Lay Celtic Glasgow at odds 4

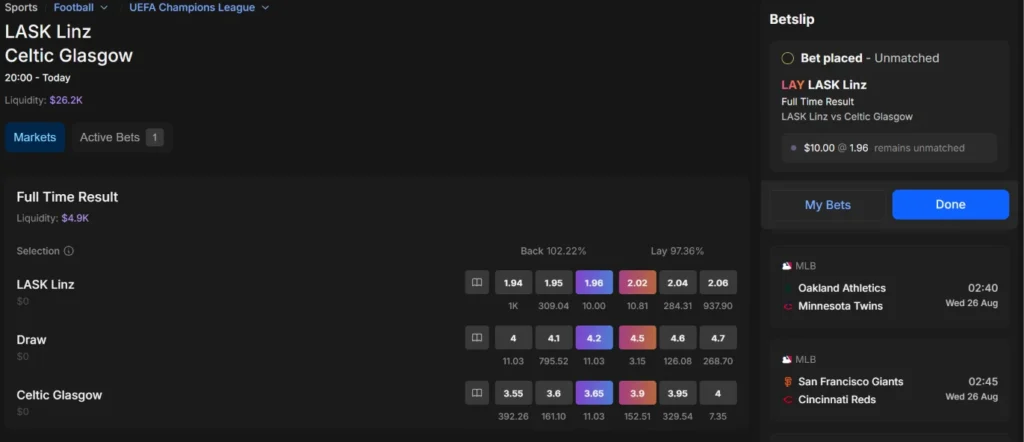coord(718,392)
